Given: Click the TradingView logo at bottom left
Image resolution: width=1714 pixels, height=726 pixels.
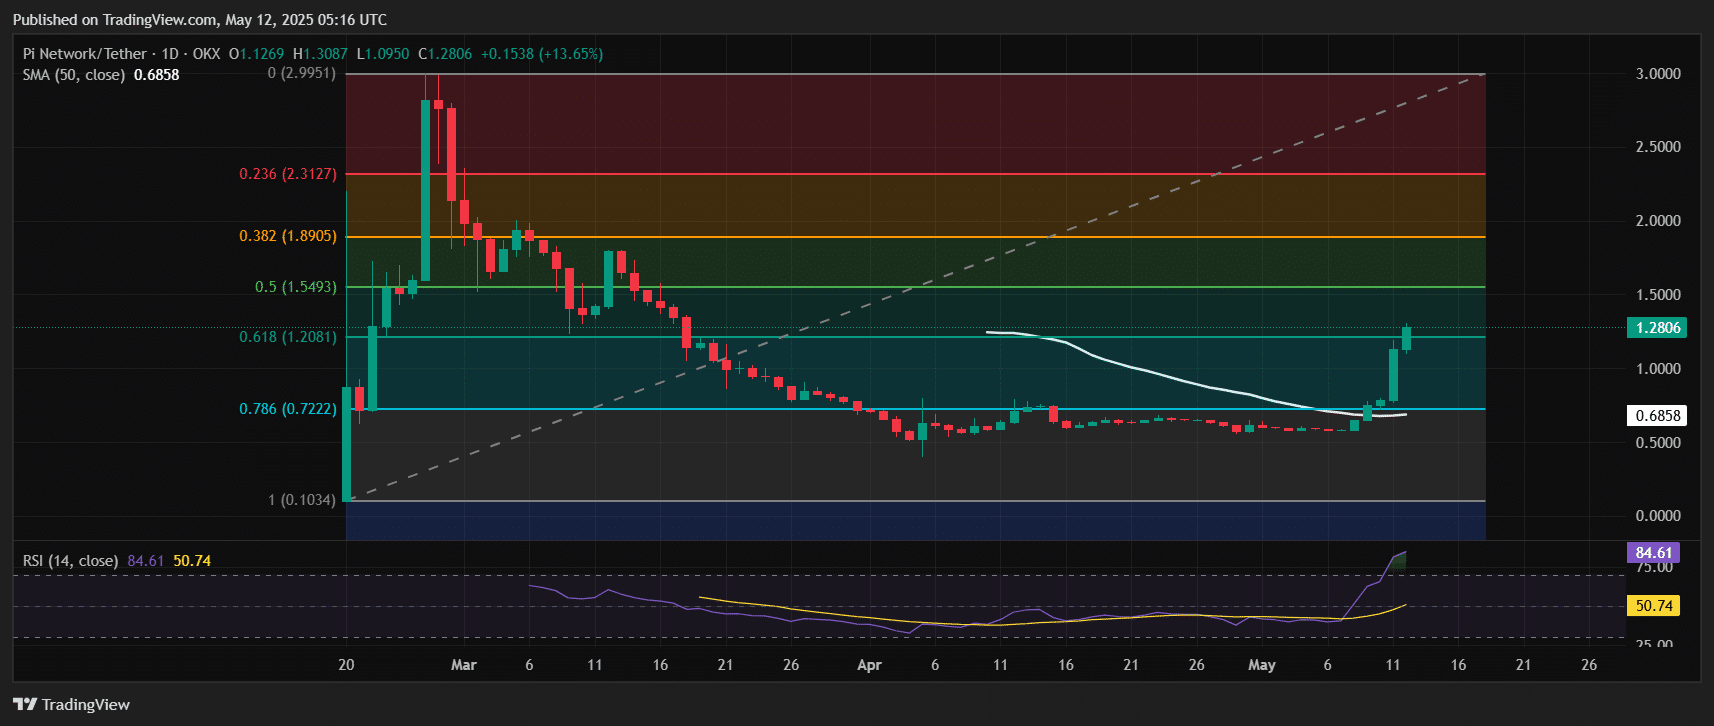Looking at the screenshot, I should [x=71, y=704].
